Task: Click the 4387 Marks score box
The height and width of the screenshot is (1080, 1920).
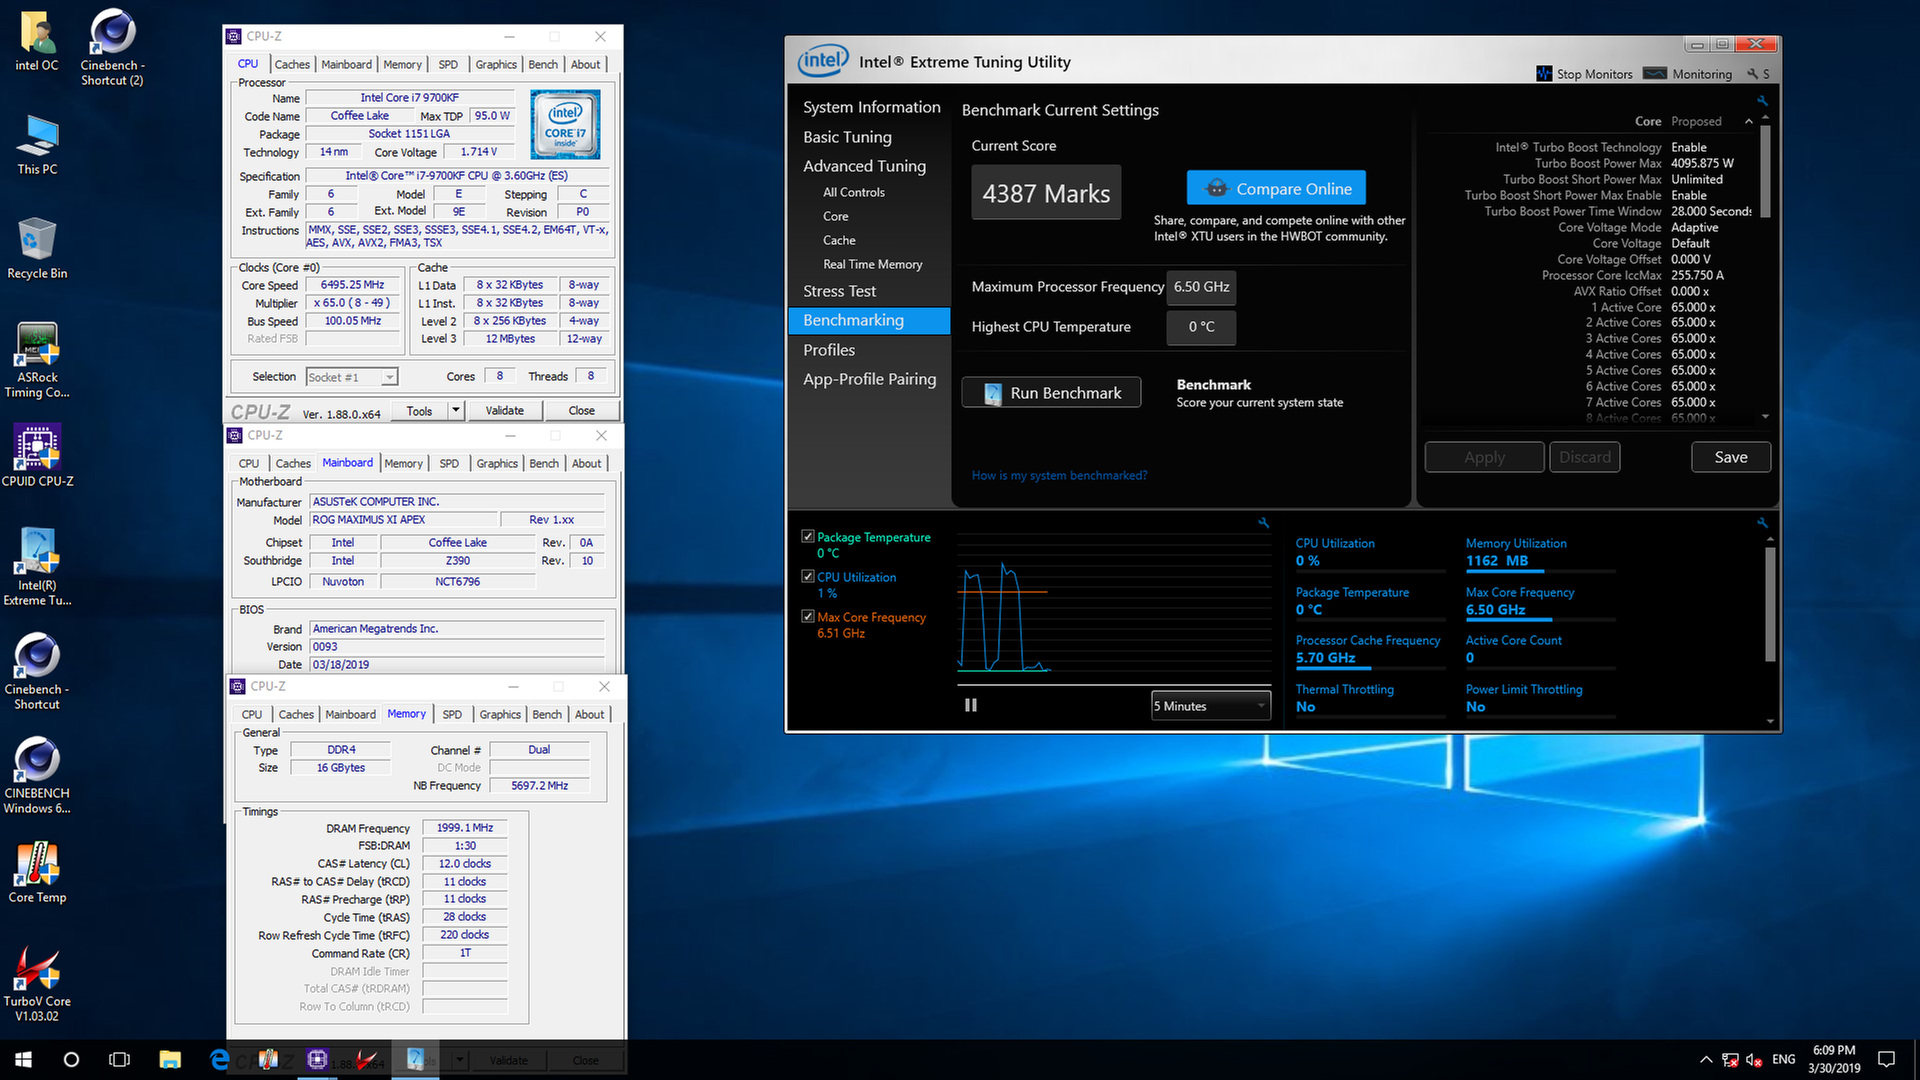Action: point(1046,193)
